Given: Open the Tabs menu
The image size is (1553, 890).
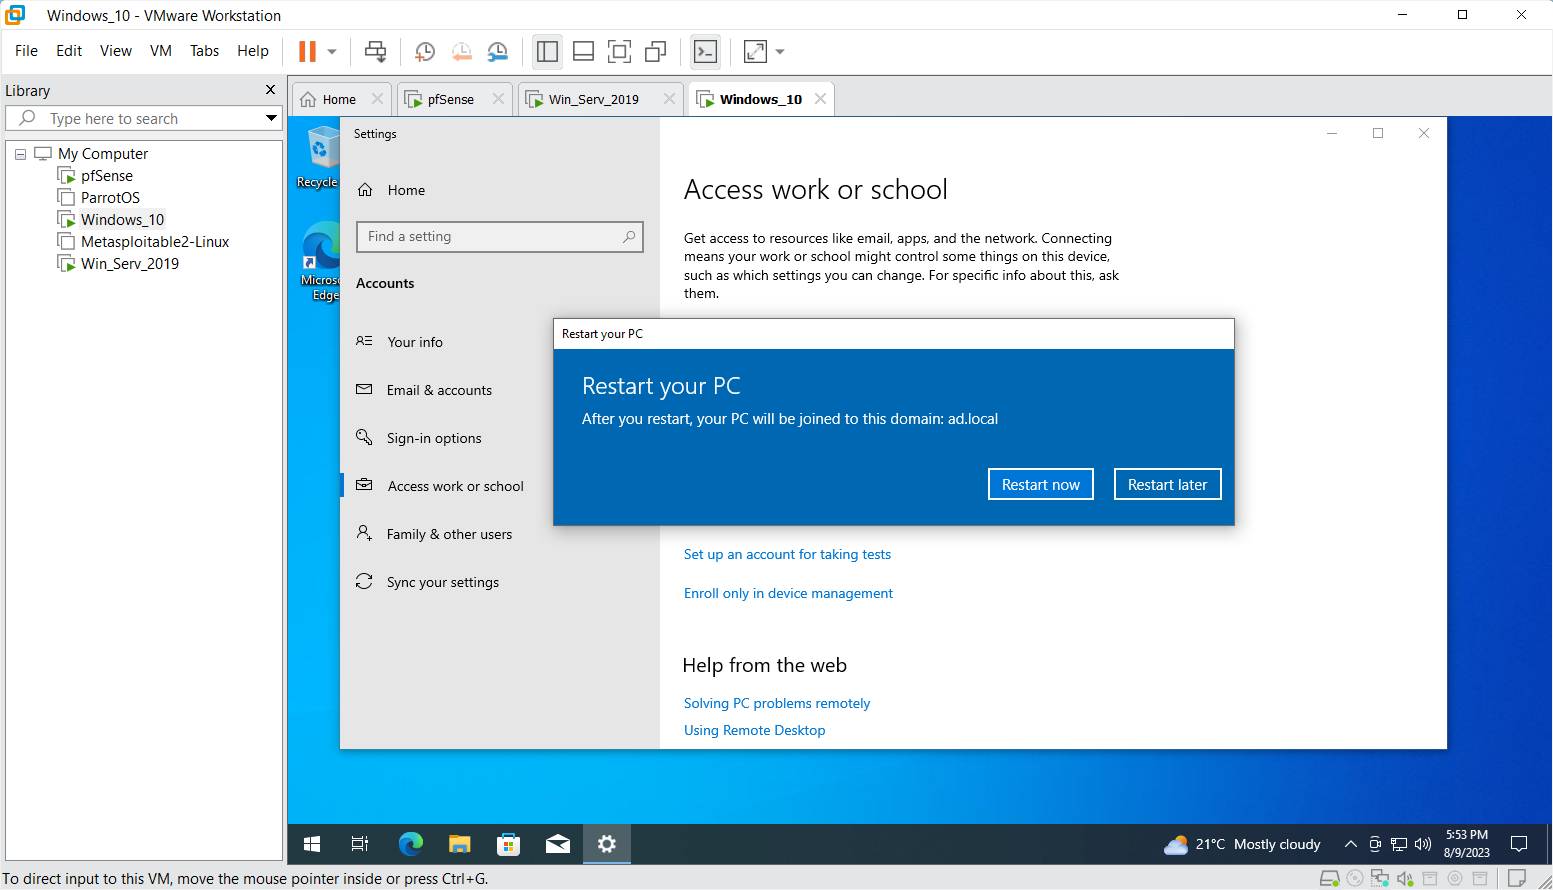Looking at the screenshot, I should click(x=205, y=51).
